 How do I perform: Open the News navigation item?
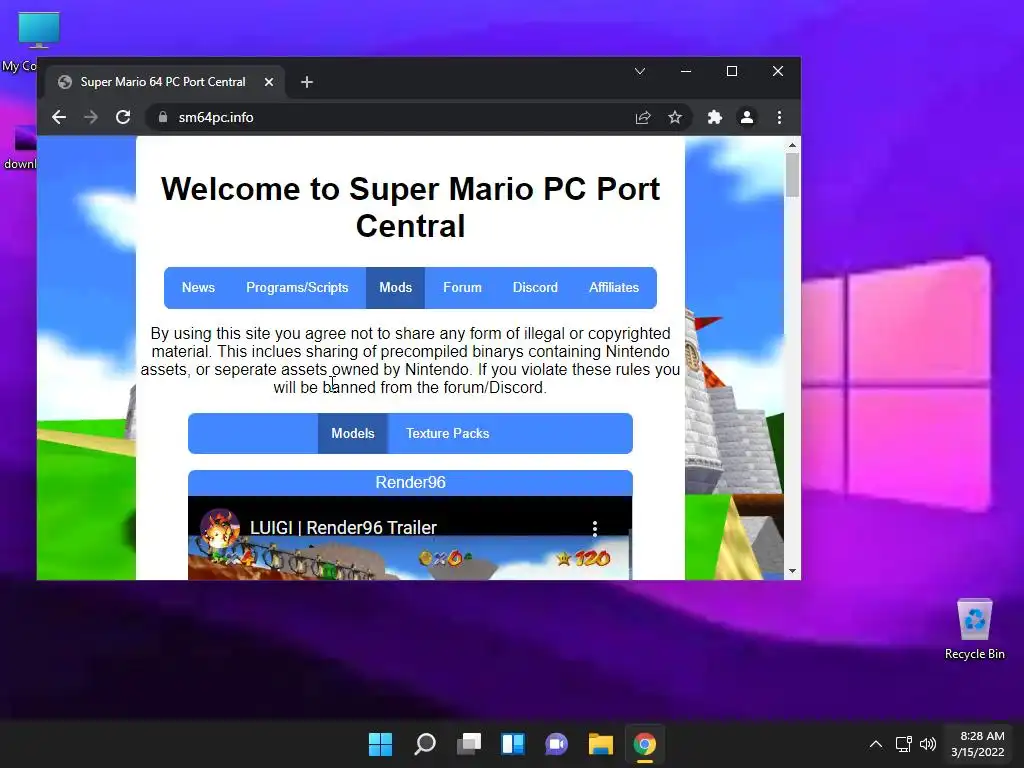[x=198, y=287]
